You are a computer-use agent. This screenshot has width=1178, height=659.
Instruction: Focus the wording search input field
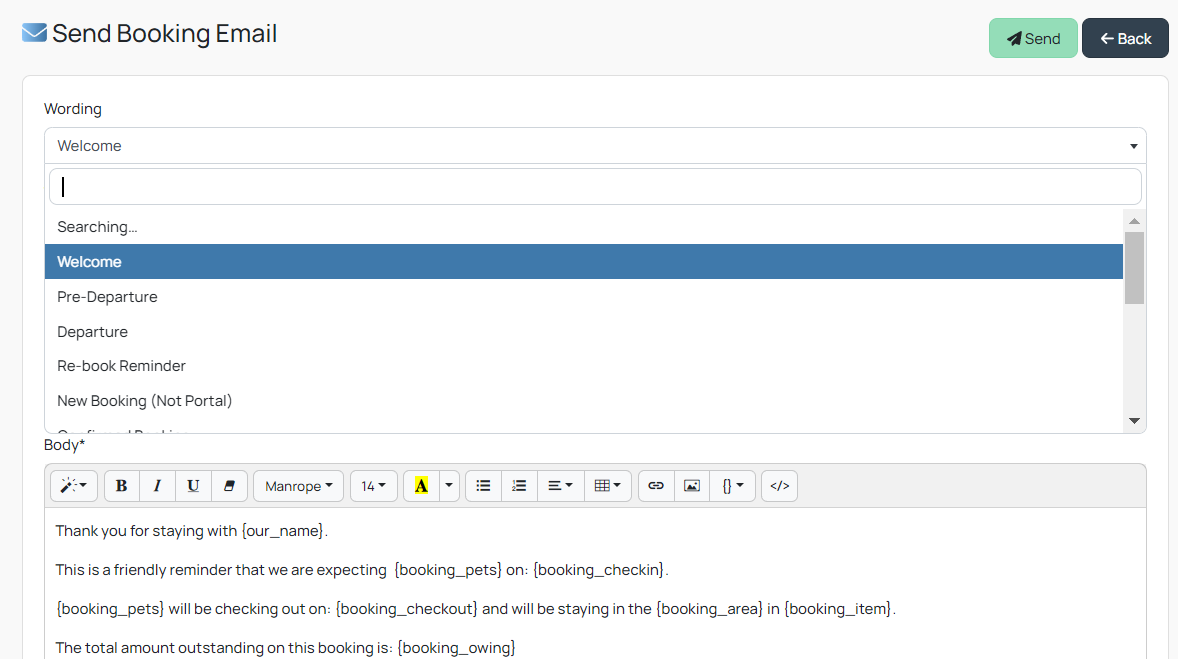click(x=595, y=186)
